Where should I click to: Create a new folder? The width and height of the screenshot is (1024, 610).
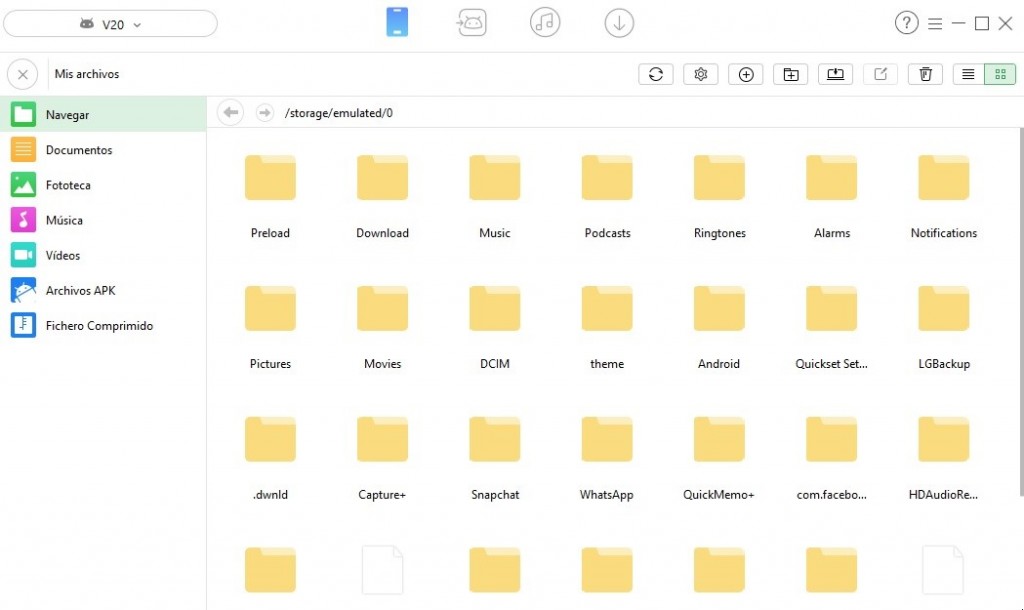(791, 74)
